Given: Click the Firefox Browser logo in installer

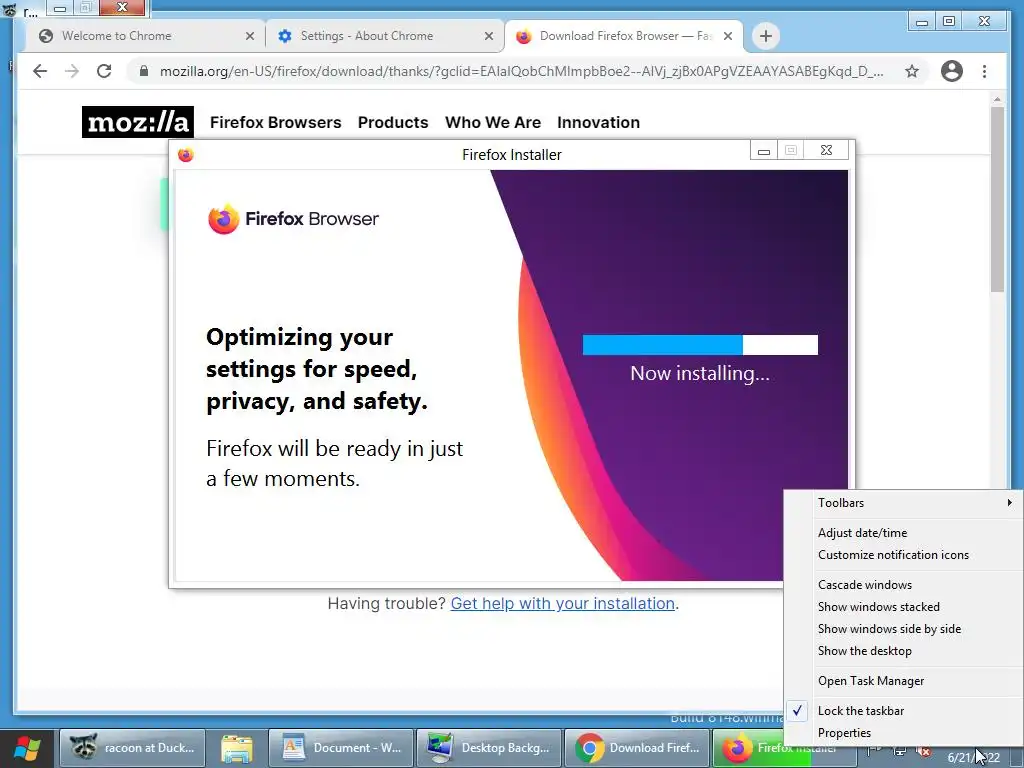Looking at the screenshot, I should (x=293, y=219).
